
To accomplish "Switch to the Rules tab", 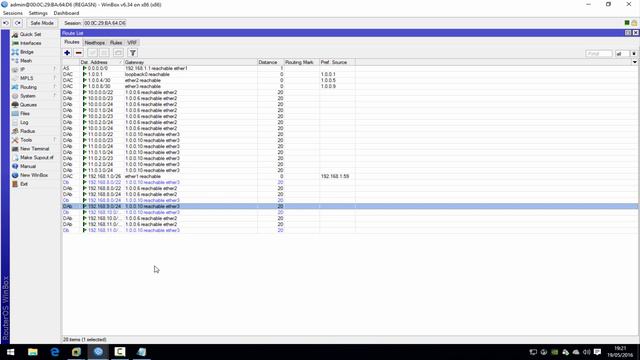I will 116,43.
